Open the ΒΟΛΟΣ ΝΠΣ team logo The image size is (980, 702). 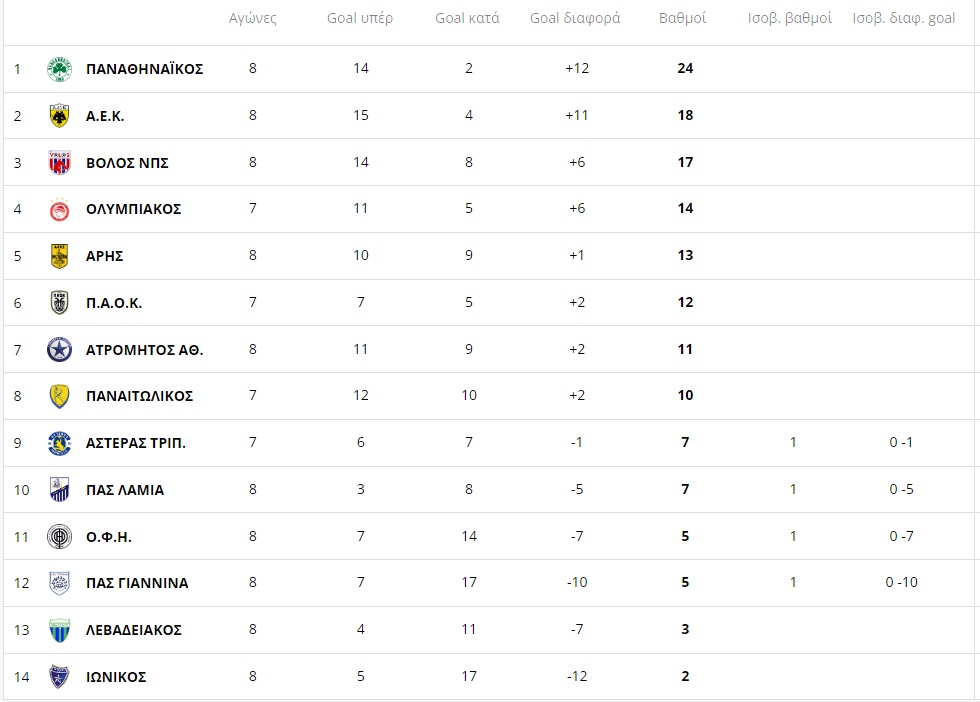pyautogui.click(x=59, y=163)
